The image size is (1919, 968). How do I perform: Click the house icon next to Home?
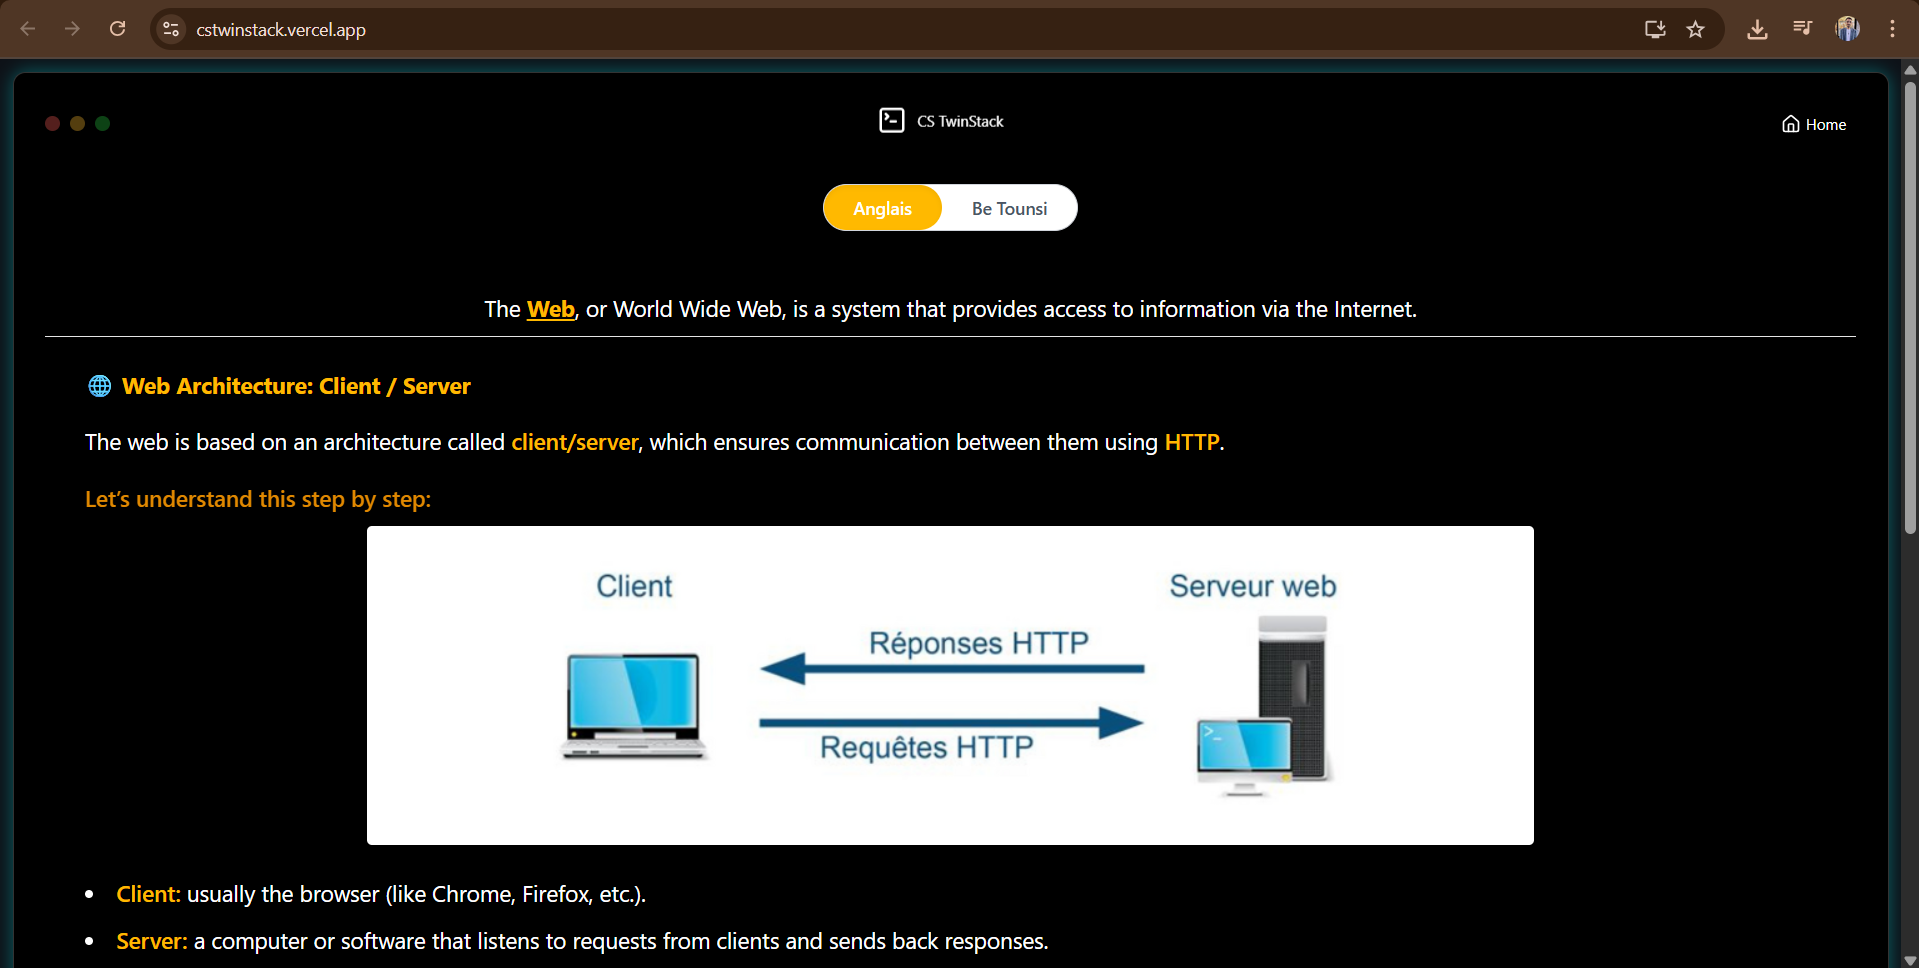[1791, 123]
